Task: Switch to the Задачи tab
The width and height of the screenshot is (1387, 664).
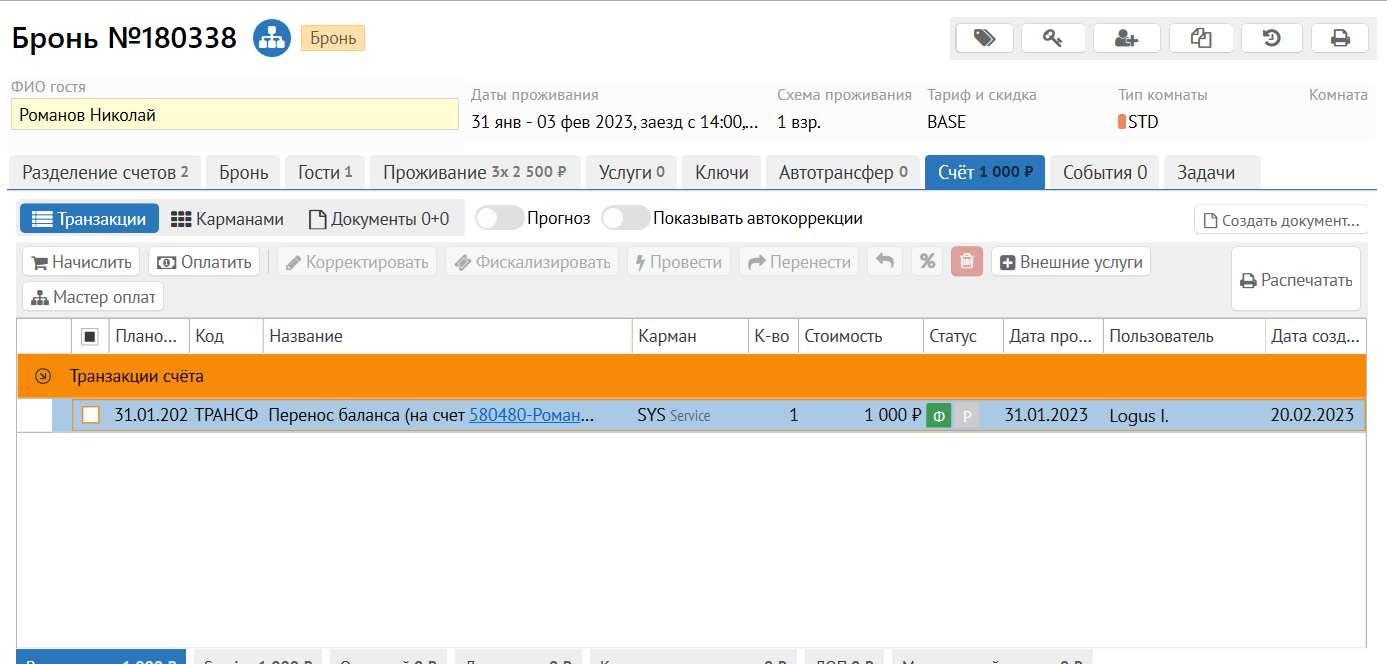Action: point(1212,172)
